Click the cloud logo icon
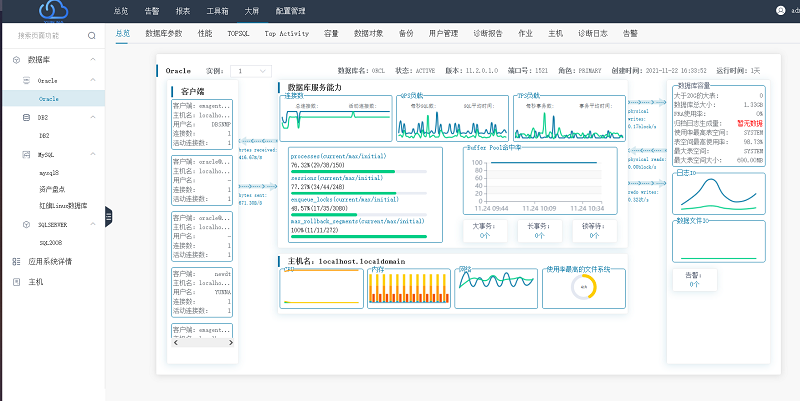Viewport: 800px width, 401px height. 51,11
